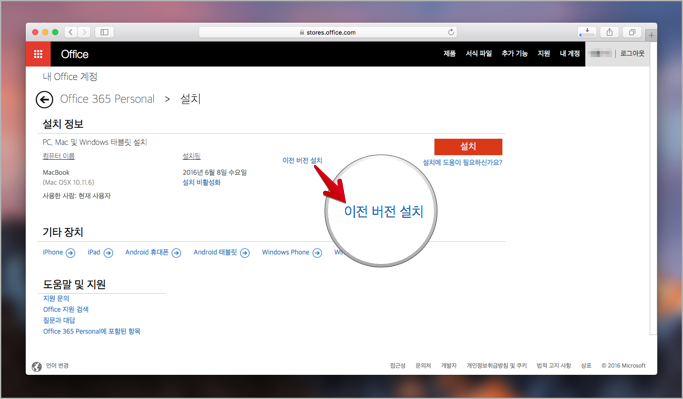Open 상표 footer link
683x399 pixels.
coord(586,365)
